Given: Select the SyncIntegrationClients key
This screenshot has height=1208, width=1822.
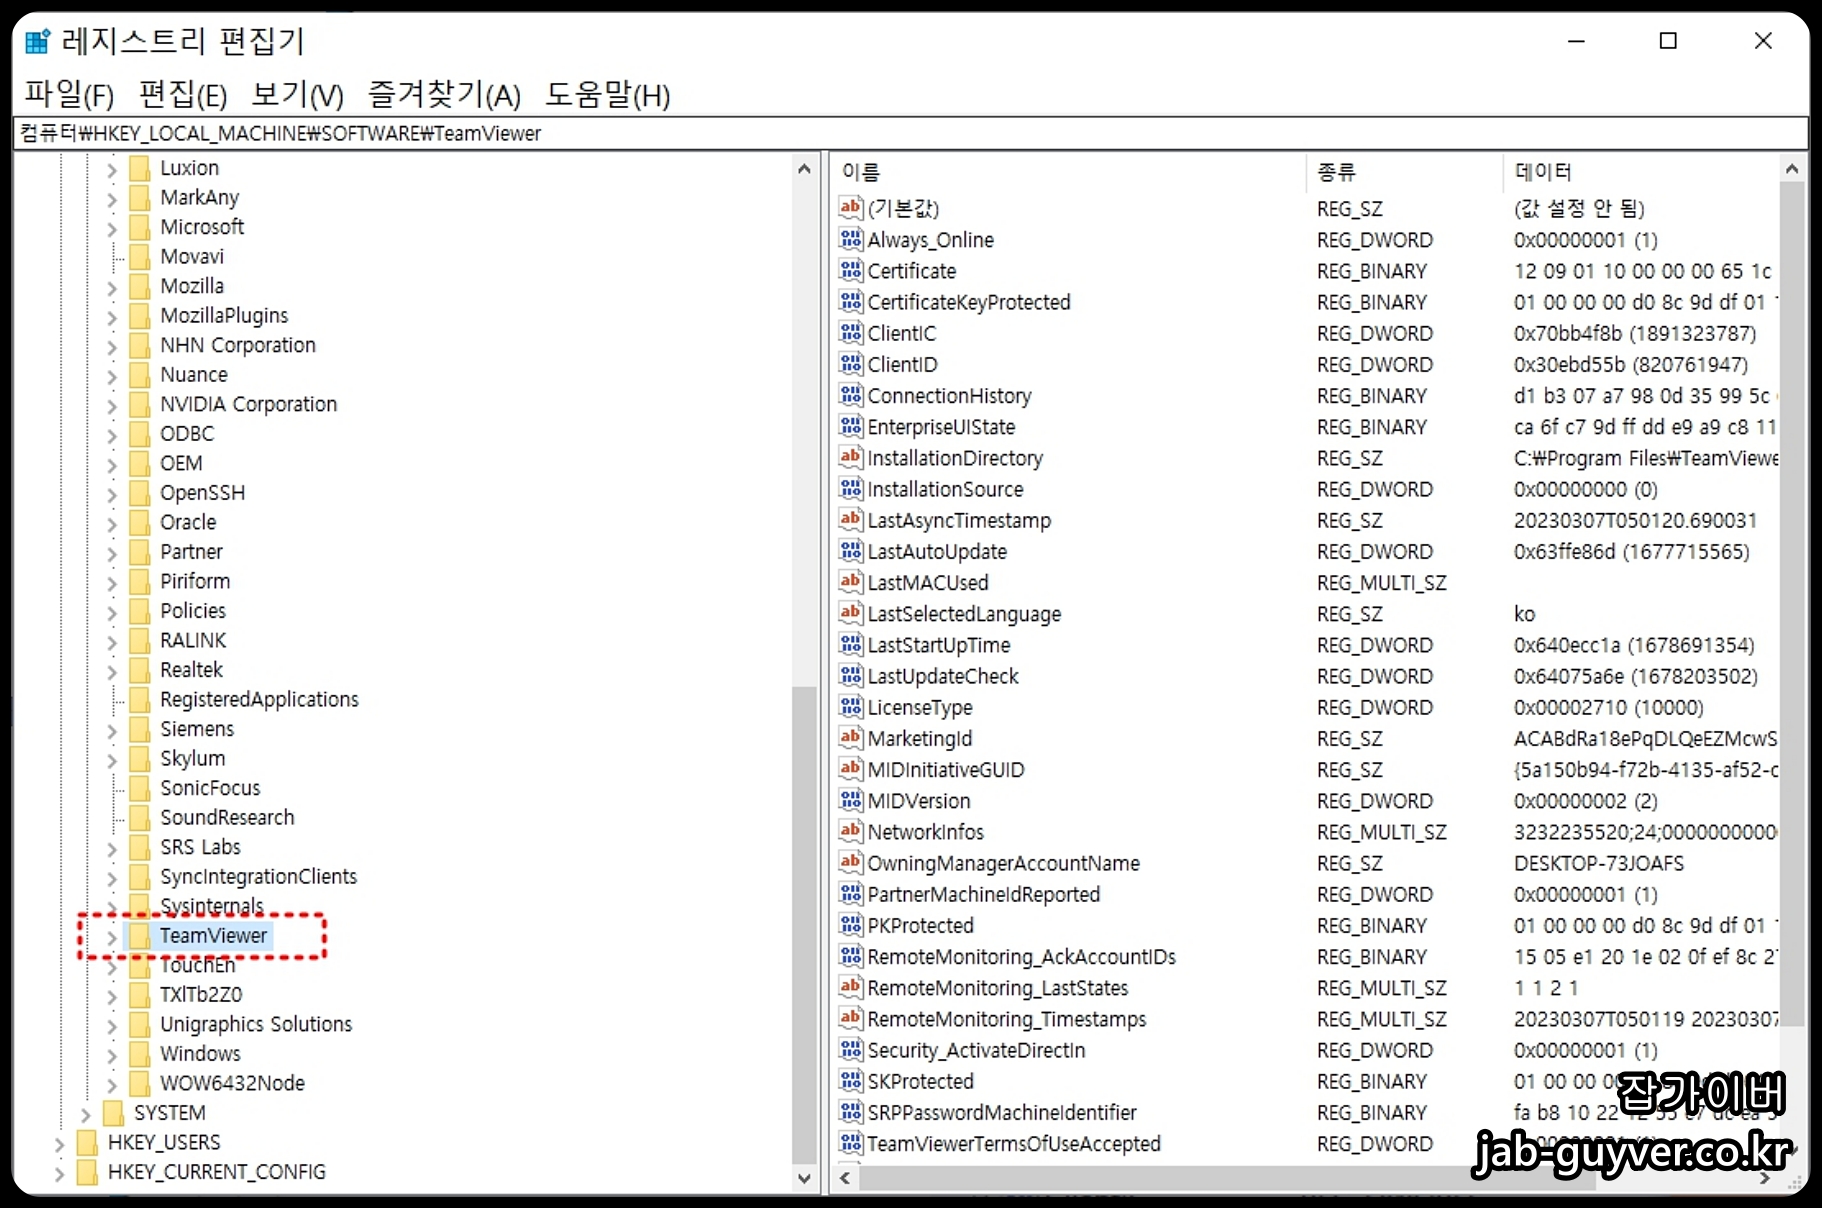Looking at the screenshot, I should click(258, 876).
